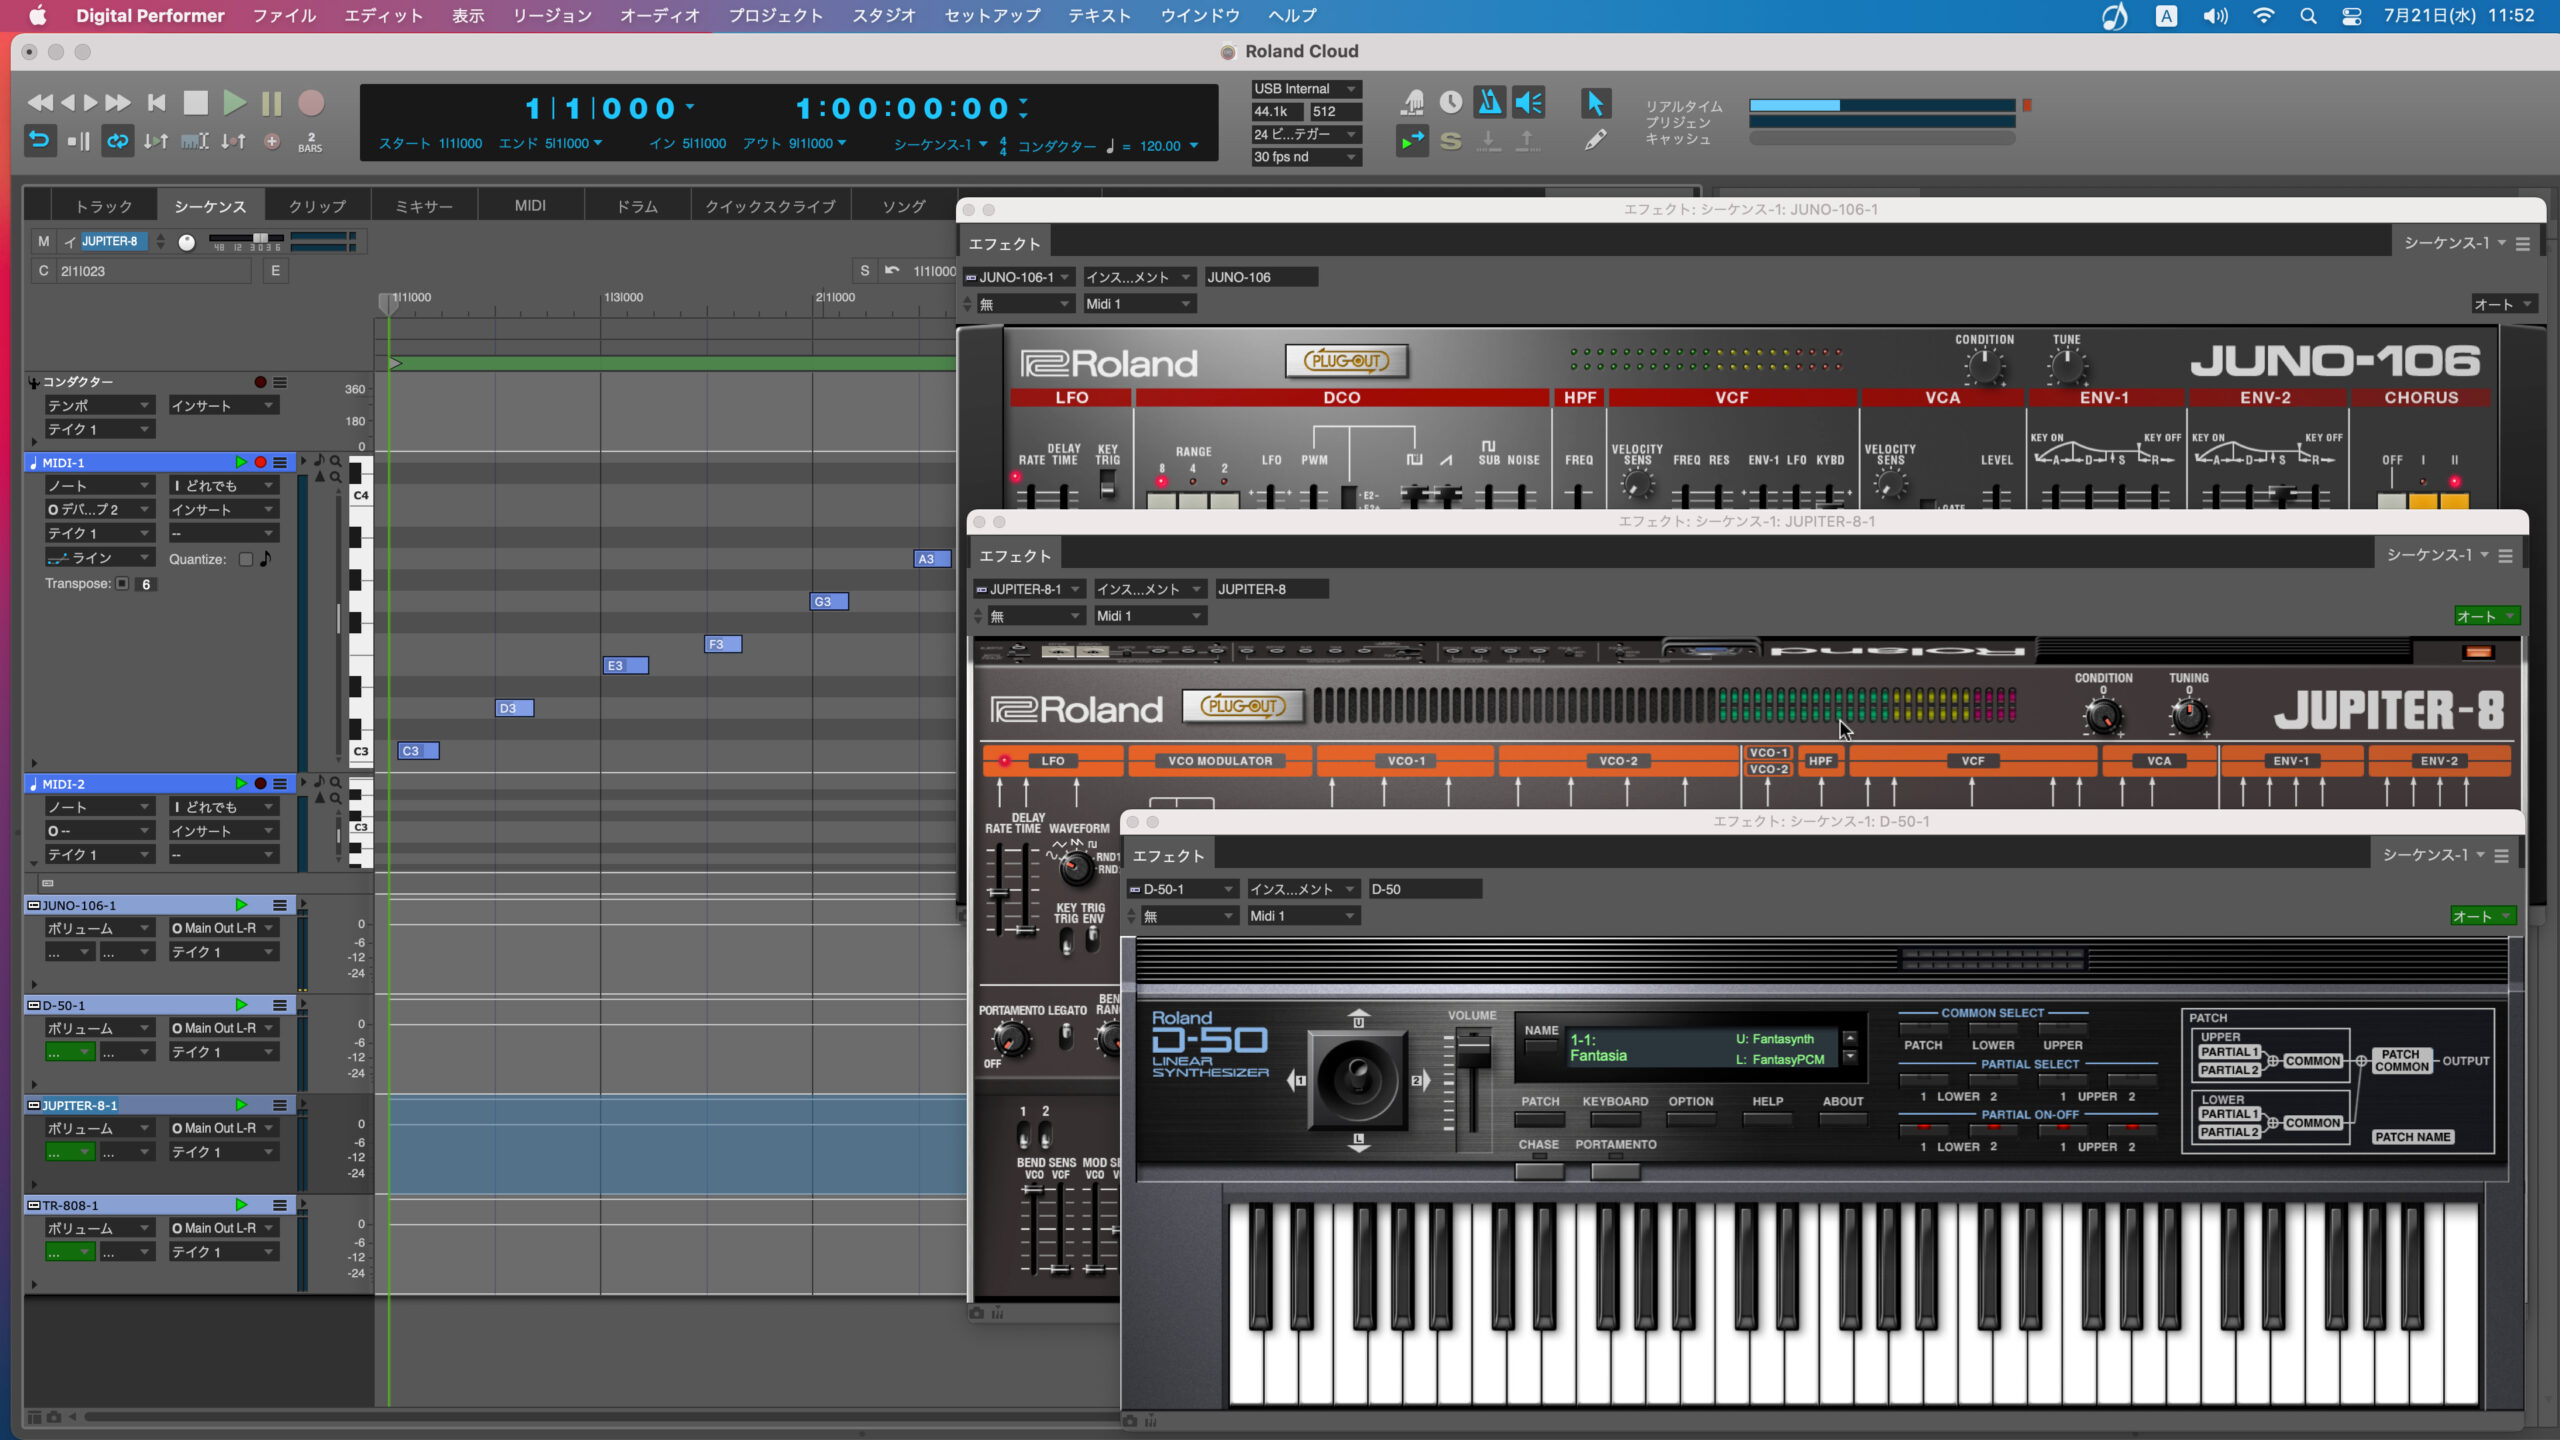Open the JUNO-106-1 track output Main Out L-R dropdown

pos(222,928)
